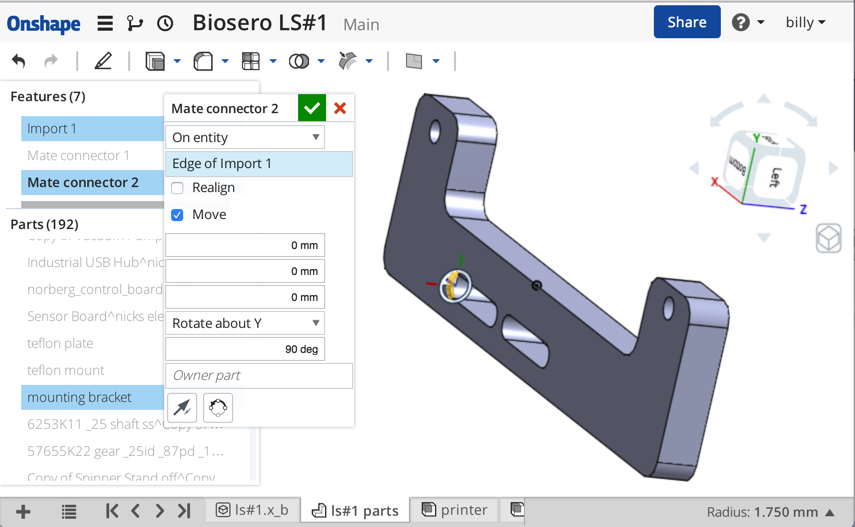
Task: Open the hamburger document menu
Action: point(105,23)
